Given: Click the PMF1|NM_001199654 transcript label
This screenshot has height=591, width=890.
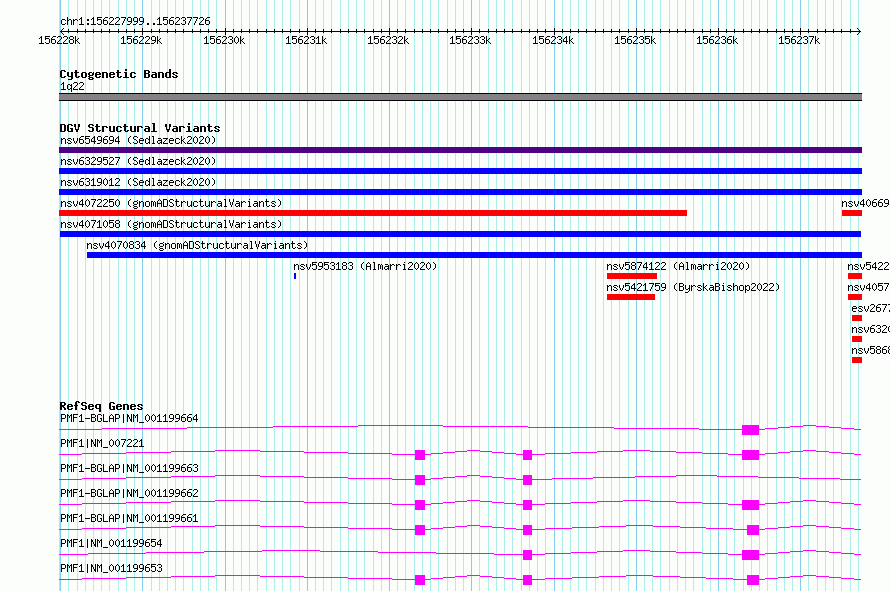Looking at the screenshot, I should [x=111, y=543].
